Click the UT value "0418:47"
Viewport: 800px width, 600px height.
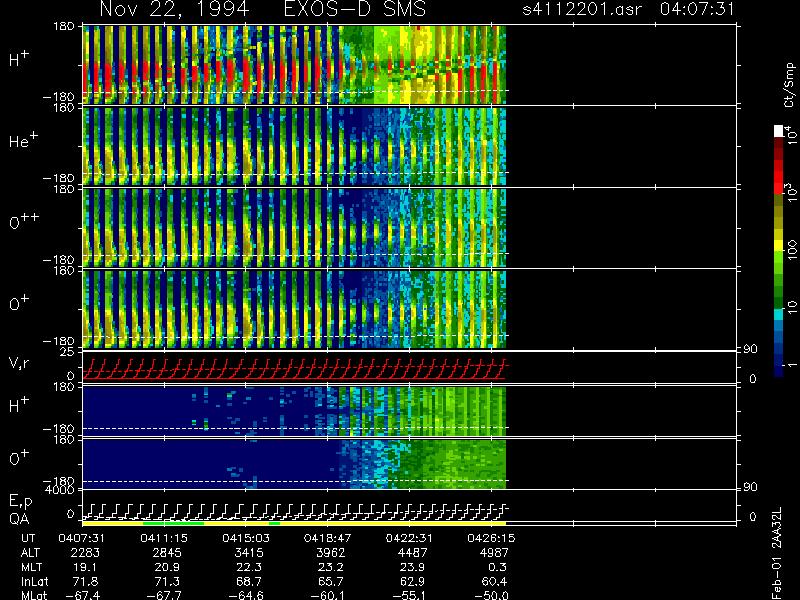point(327,538)
